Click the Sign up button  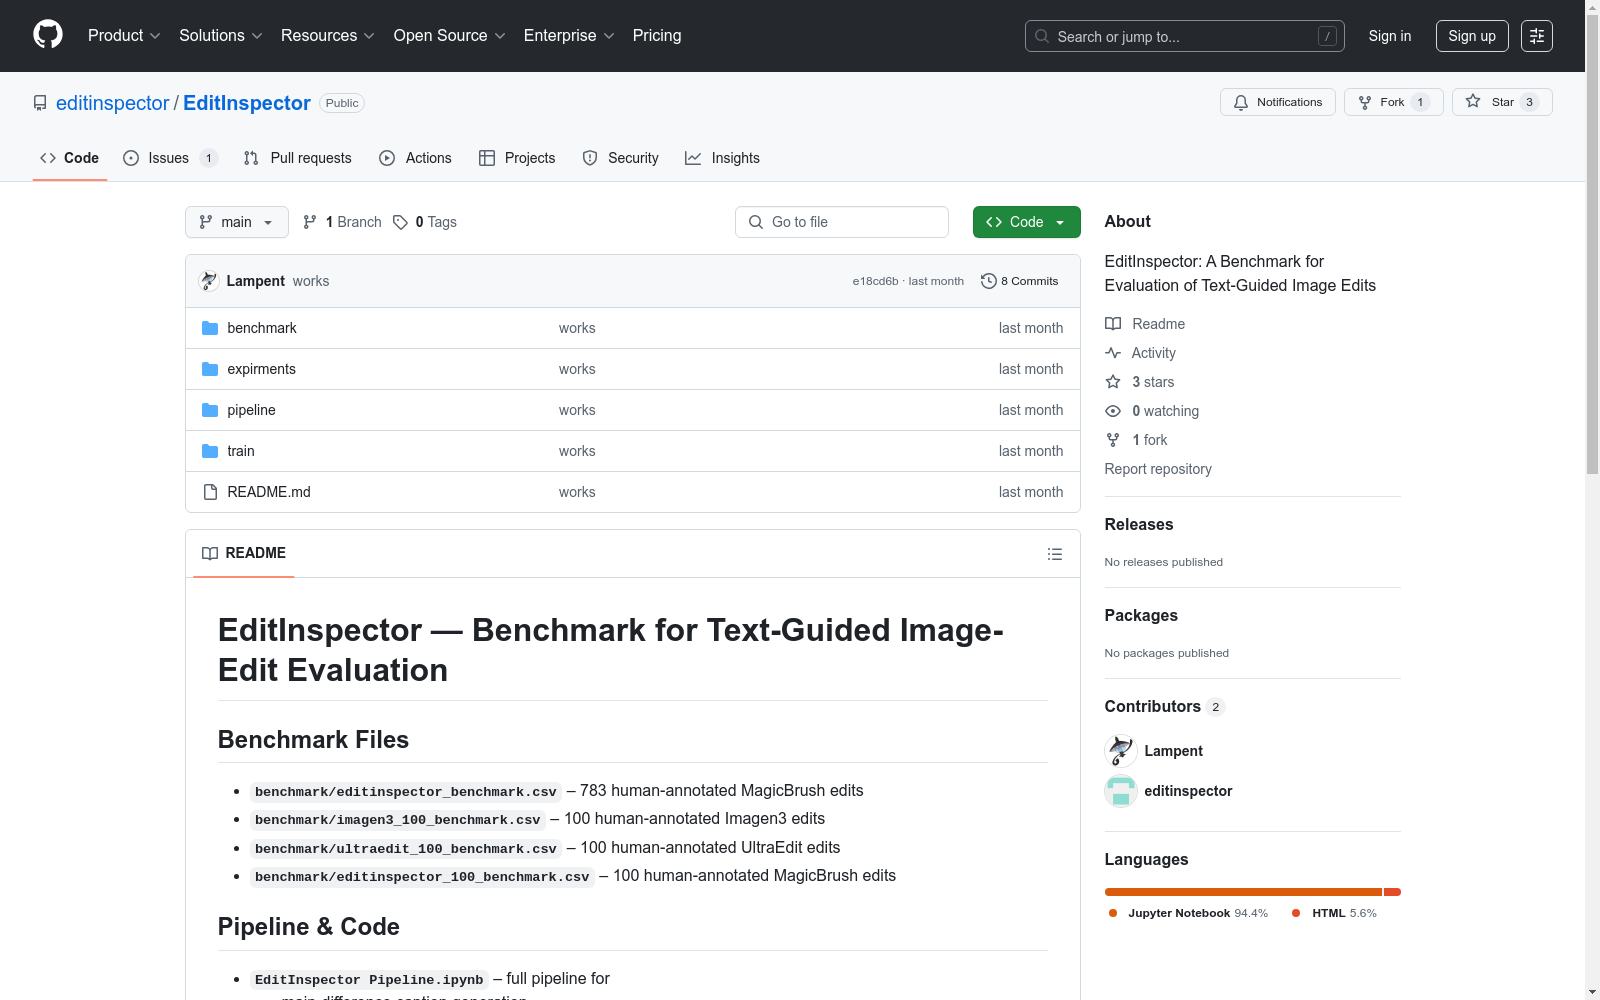1472,36
